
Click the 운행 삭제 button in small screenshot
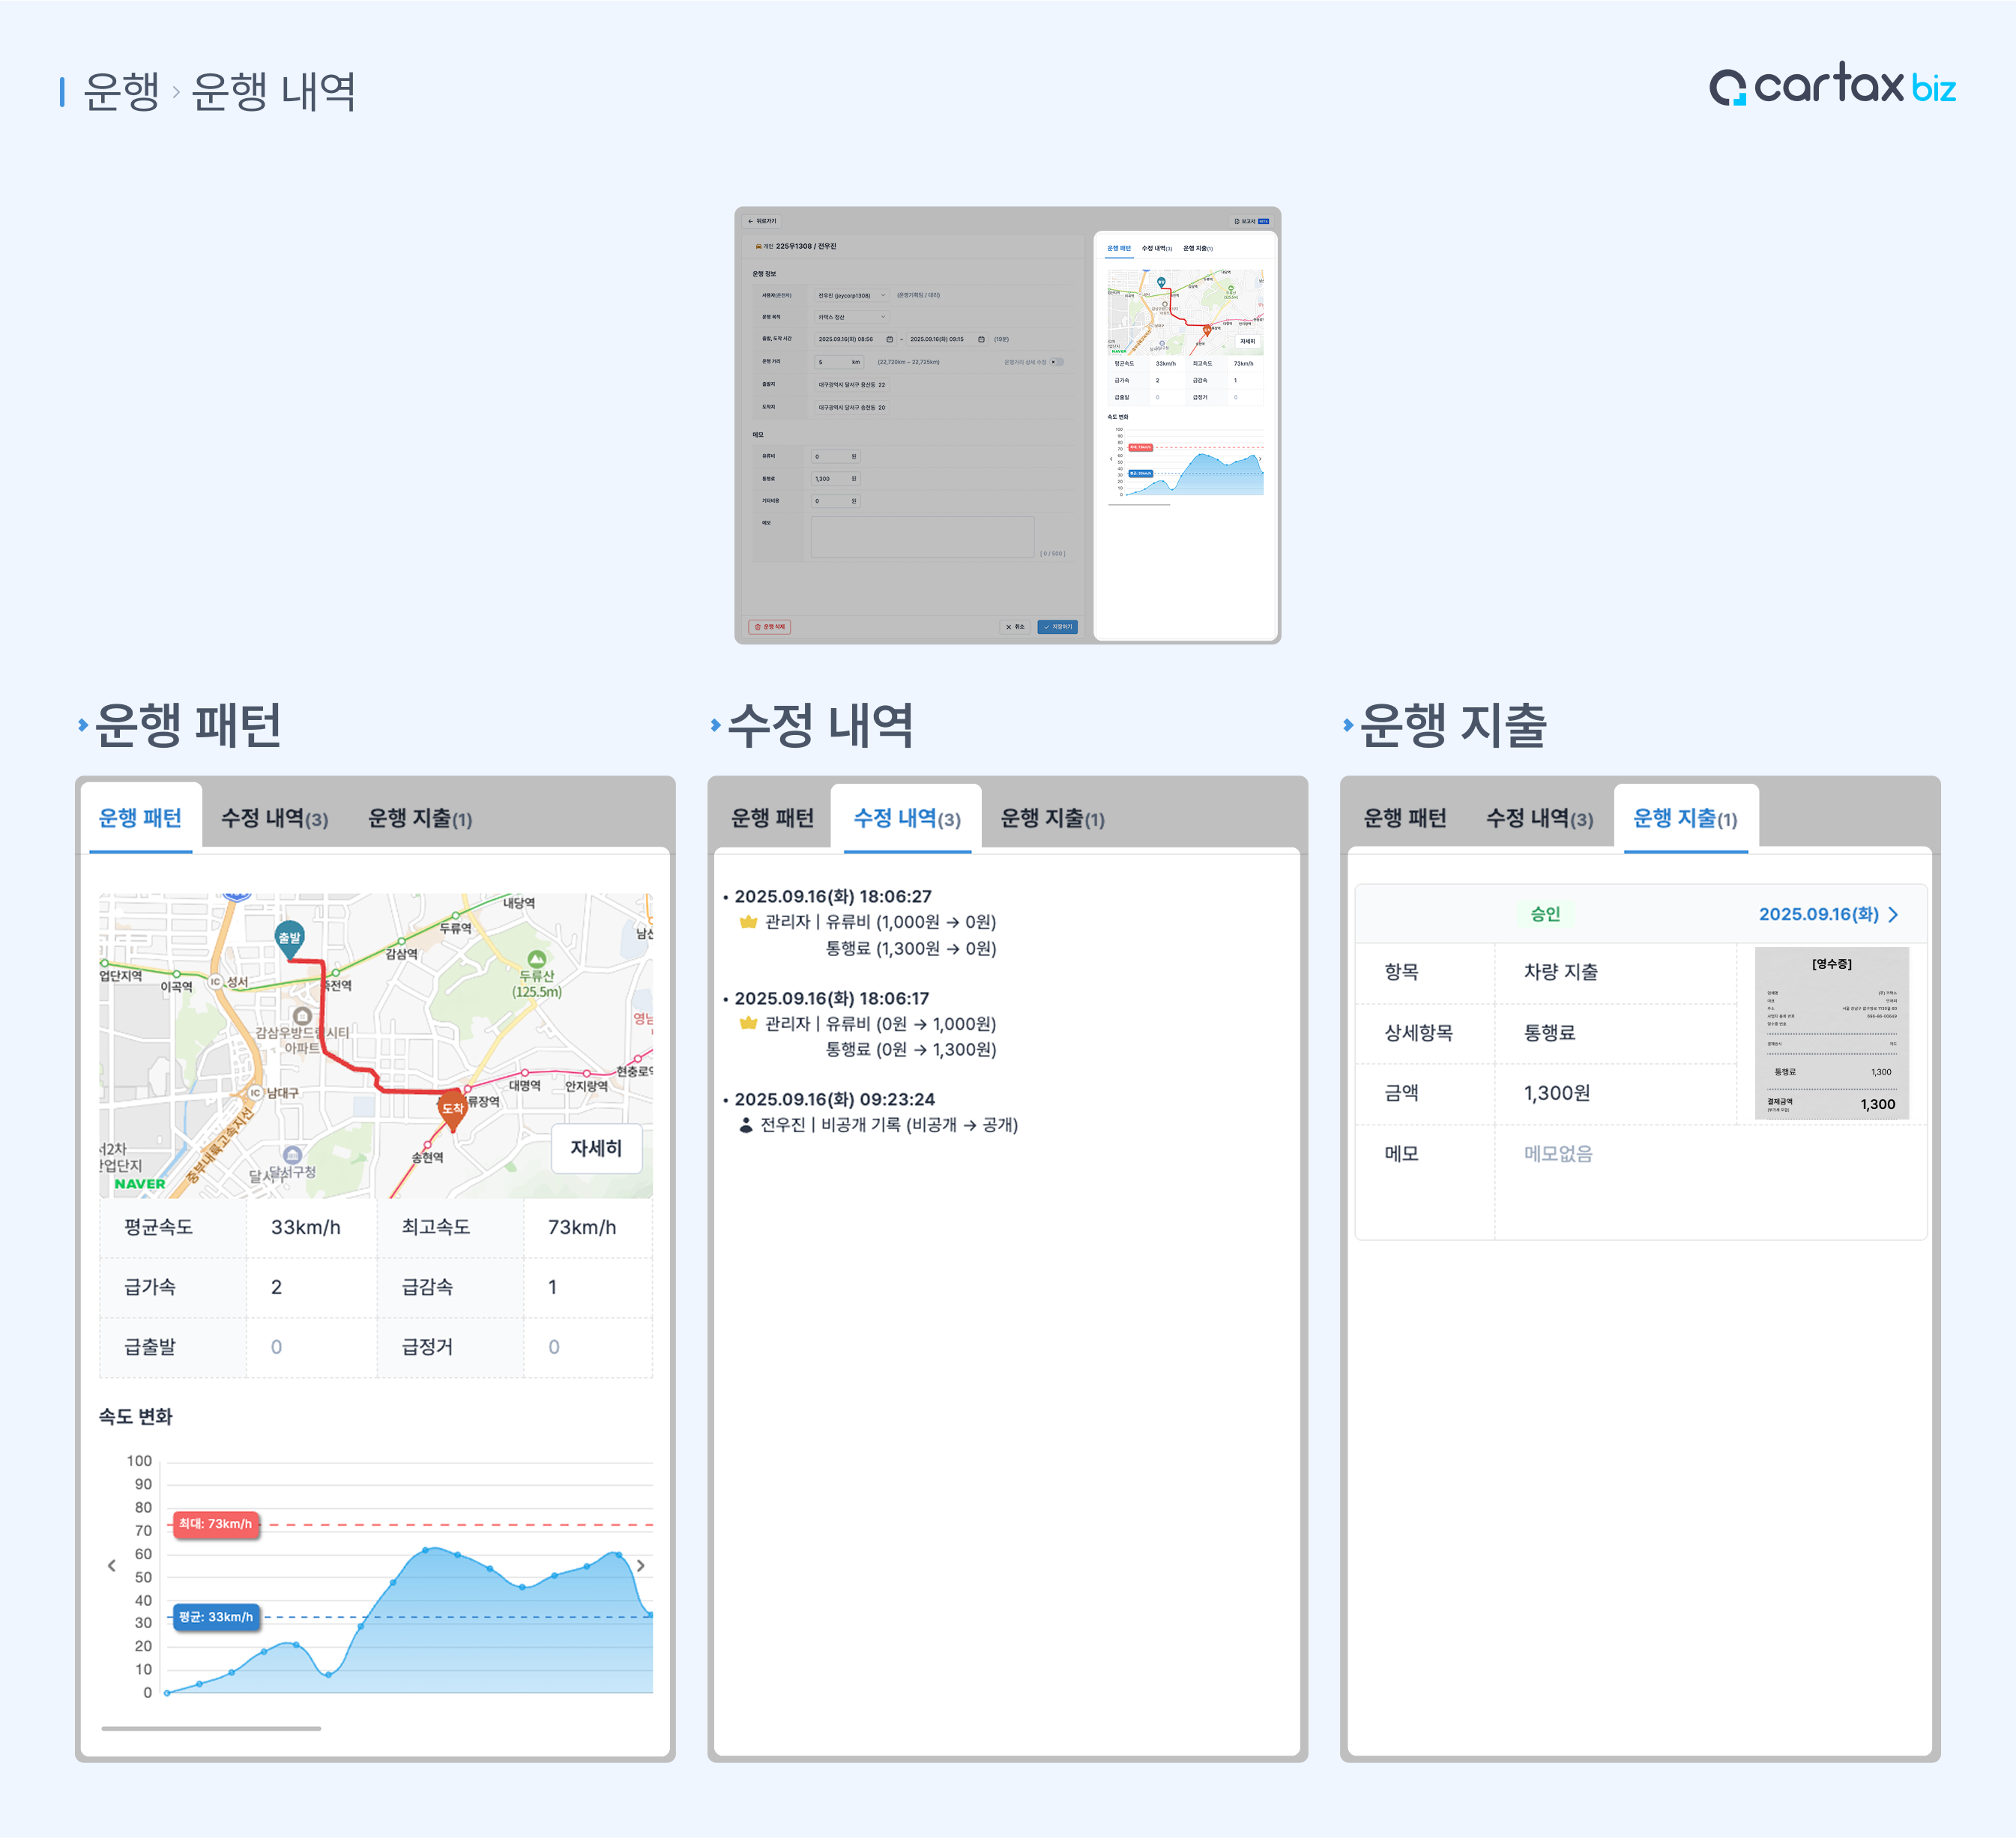tap(770, 627)
